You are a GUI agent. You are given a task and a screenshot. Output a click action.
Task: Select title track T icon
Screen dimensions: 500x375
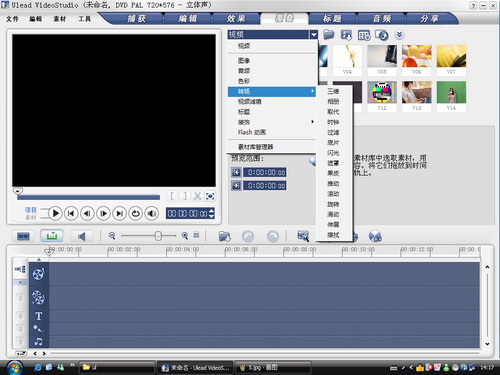pos(39,316)
